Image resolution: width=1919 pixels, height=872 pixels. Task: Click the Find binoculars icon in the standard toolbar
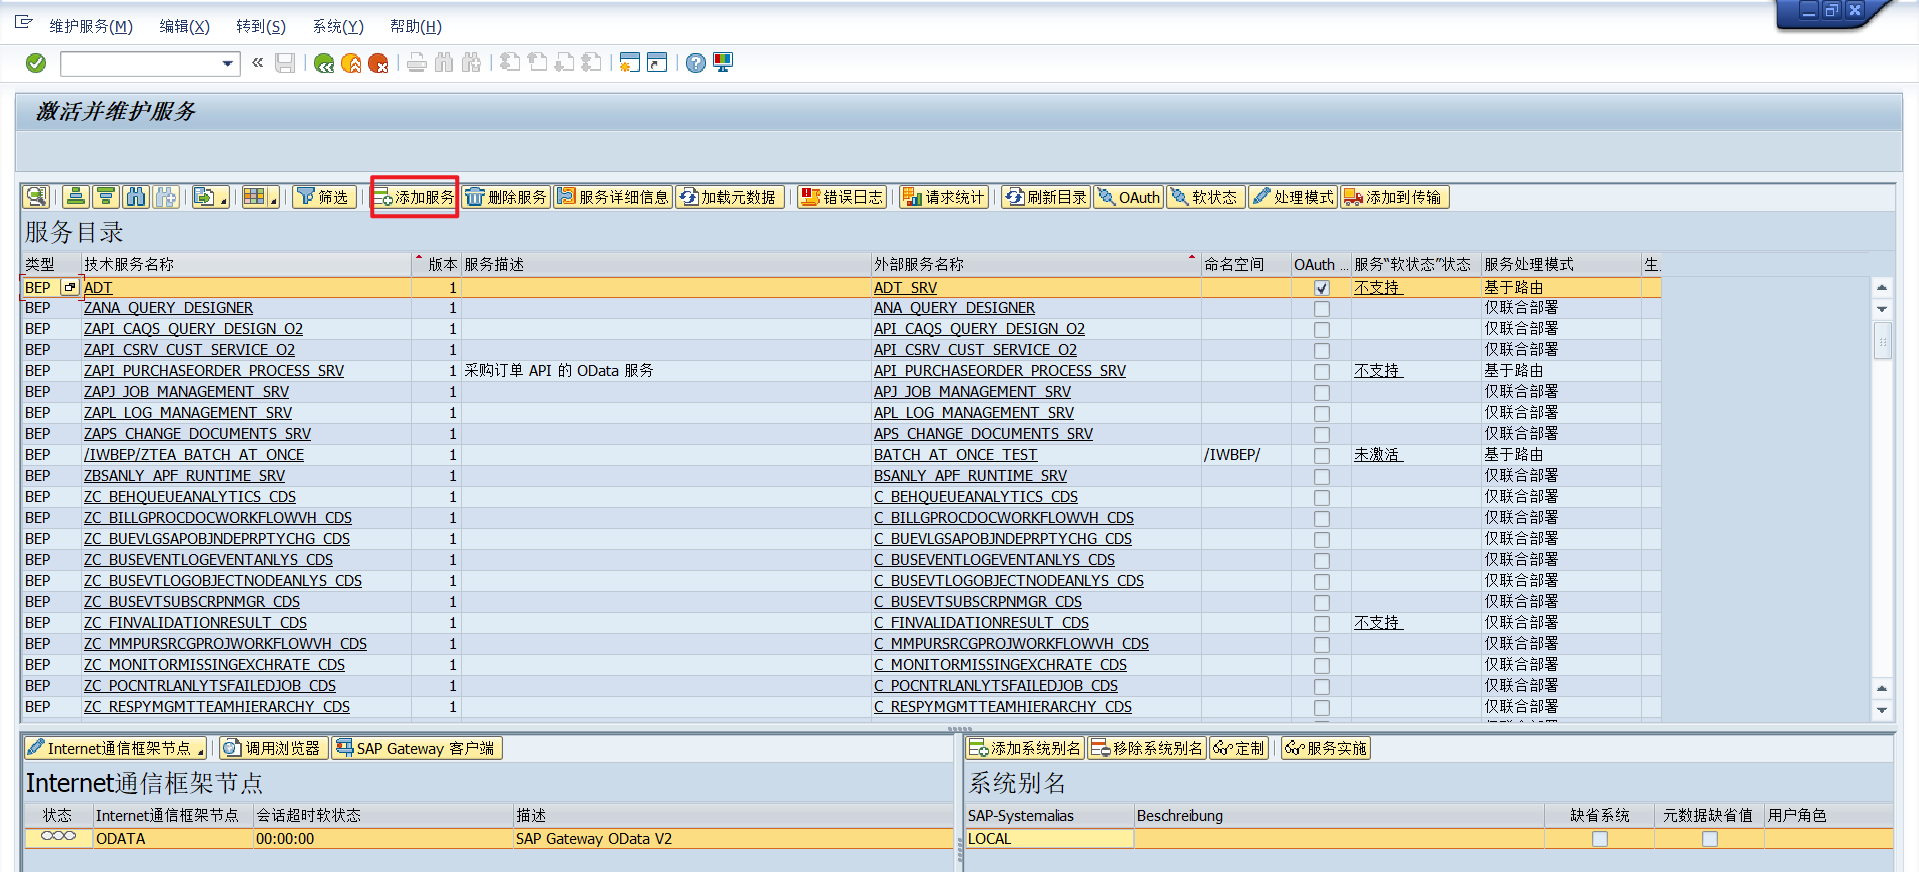444,63
